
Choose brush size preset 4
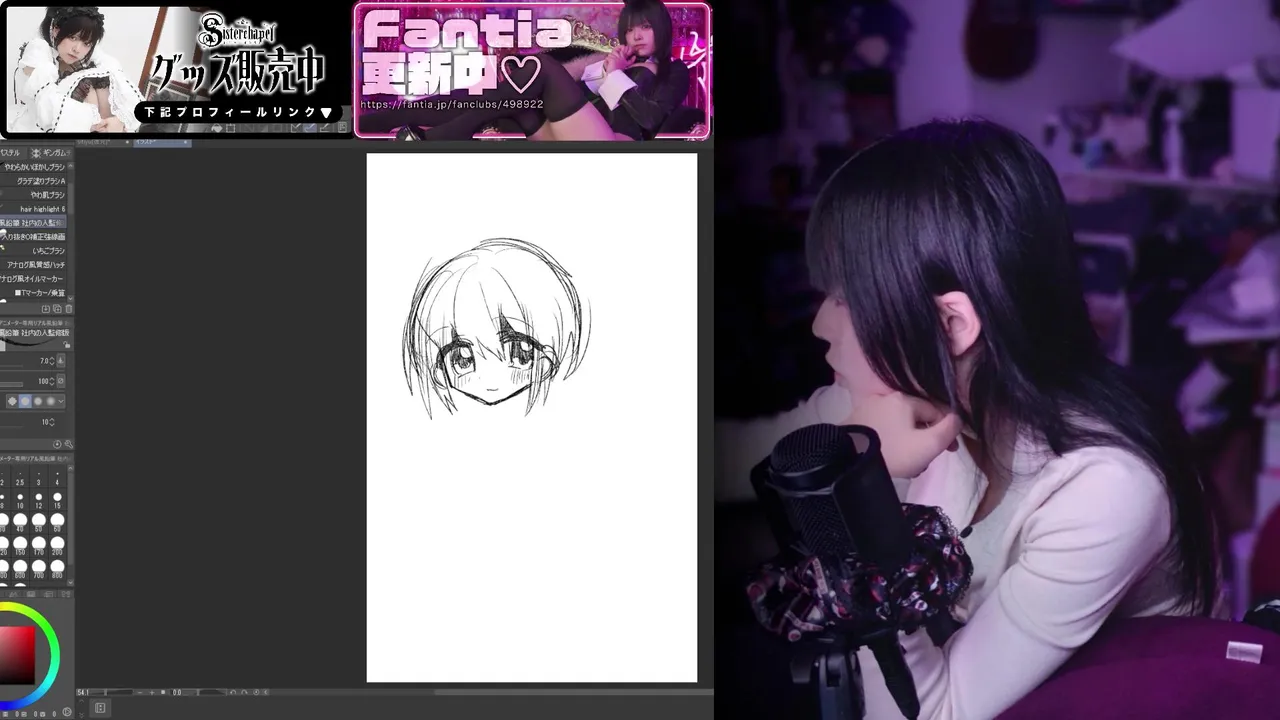pos(57,478)
